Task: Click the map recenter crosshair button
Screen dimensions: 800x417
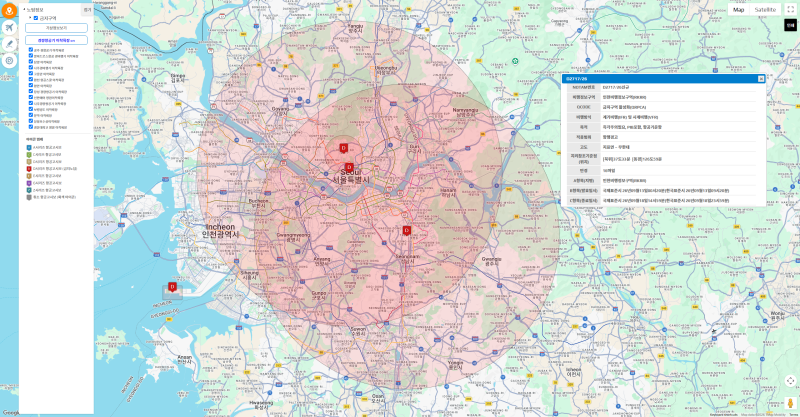Action: pyautogui.click(x=790, y=381)
